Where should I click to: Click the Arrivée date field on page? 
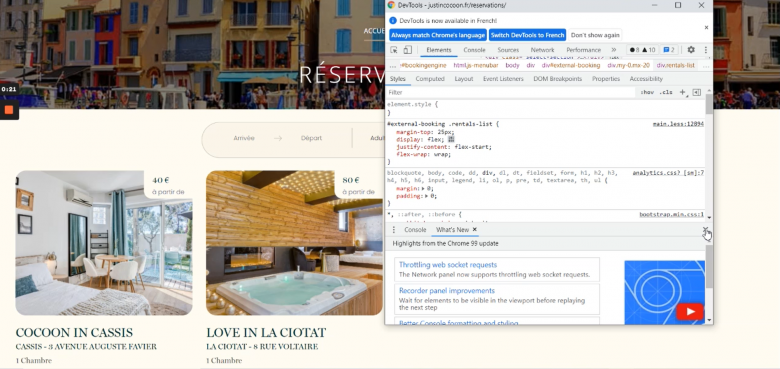[x=244, y=138]
